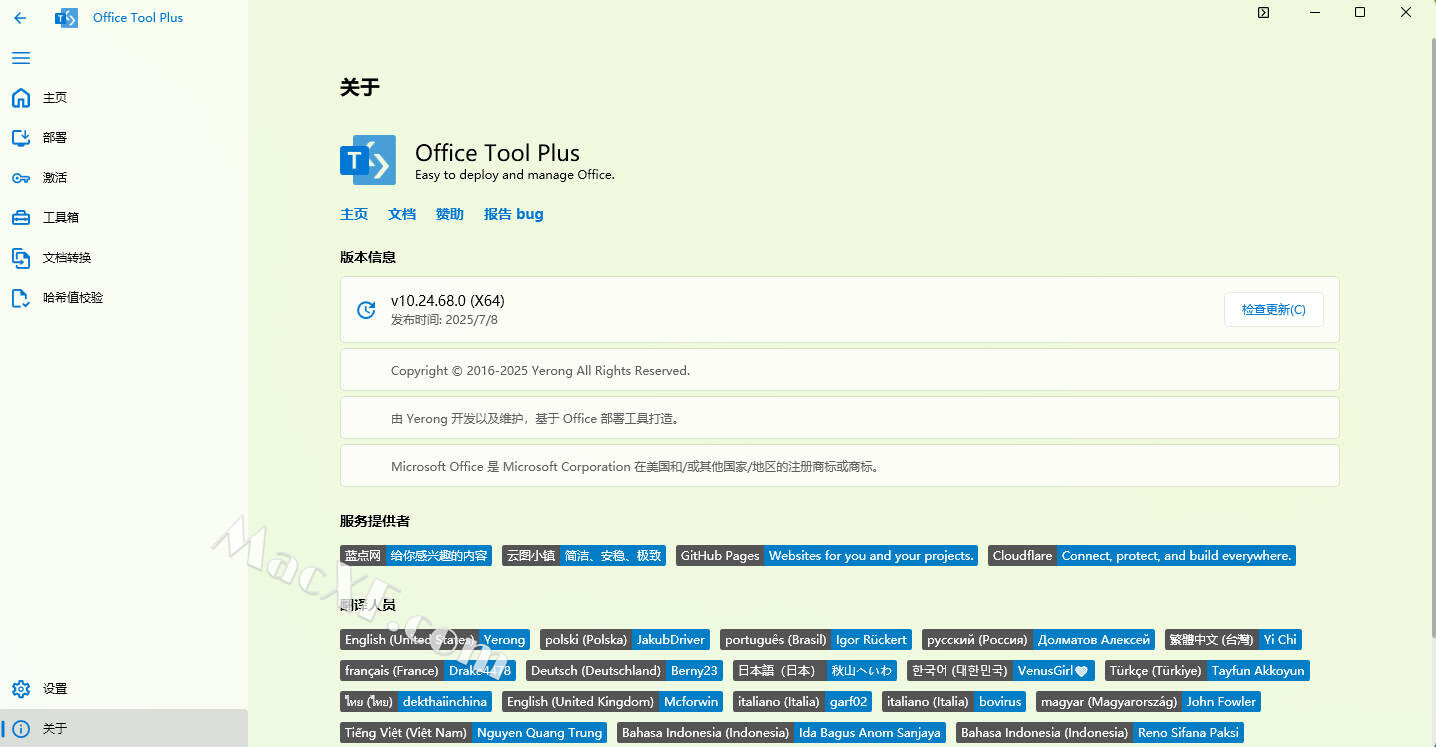Open the 文档 link
Viewport: 1436px width, 747px height.
[402, 214]
